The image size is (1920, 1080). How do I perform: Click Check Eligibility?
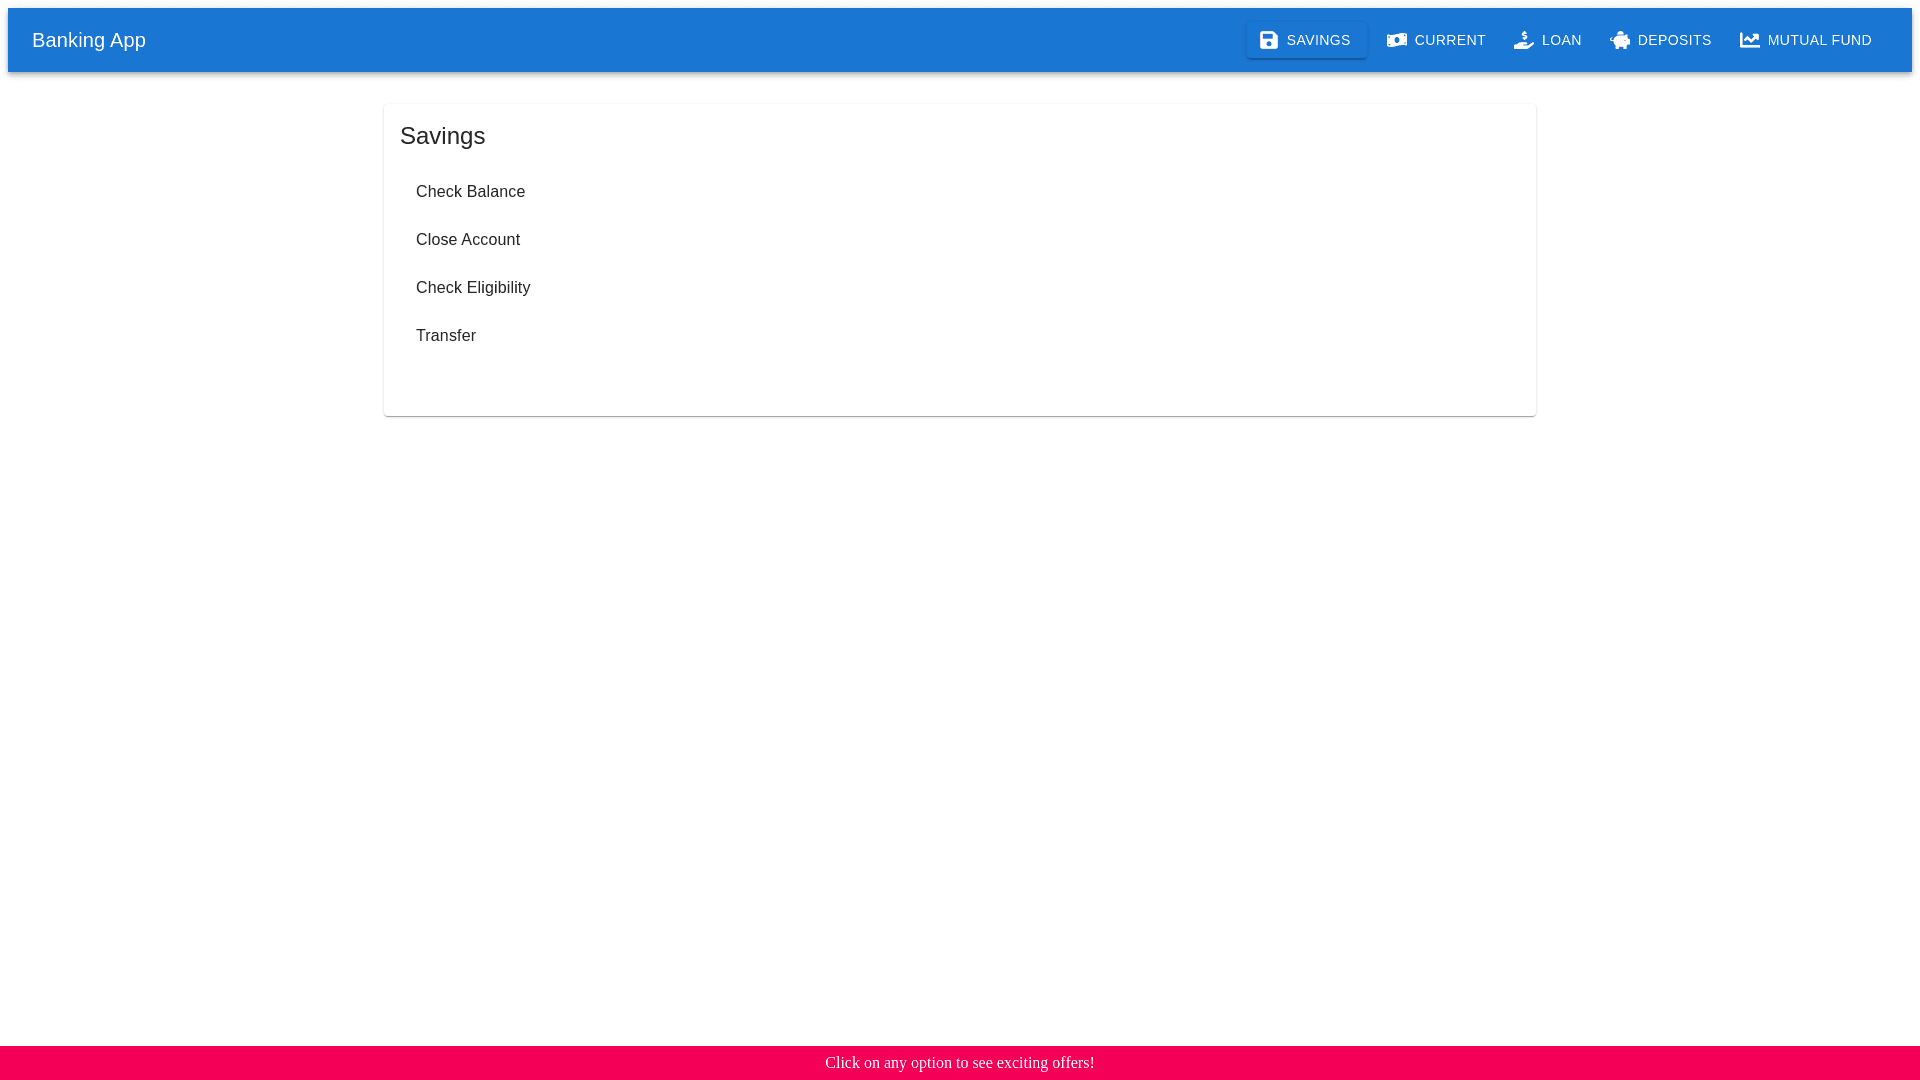pos(472,287)
